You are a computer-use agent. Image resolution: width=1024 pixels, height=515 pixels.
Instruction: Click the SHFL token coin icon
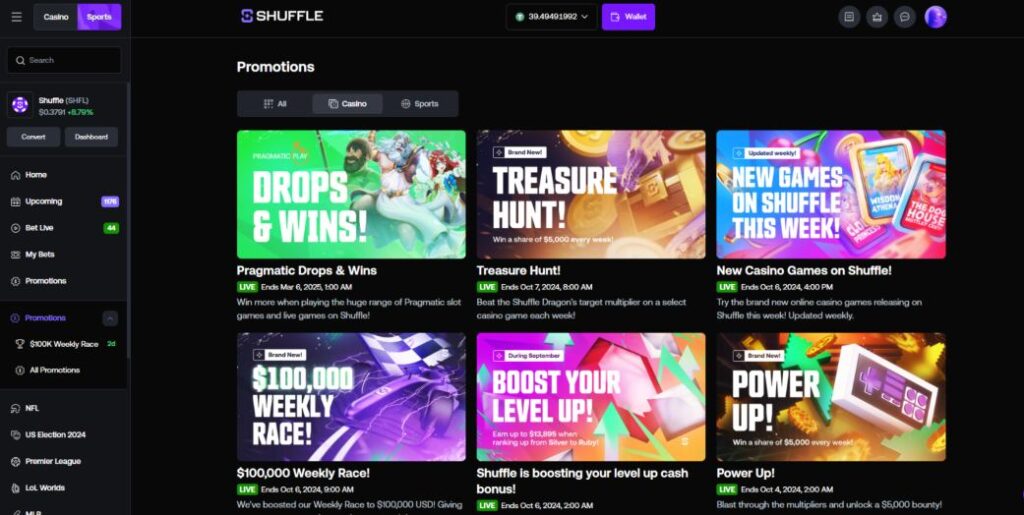[20, 105]
